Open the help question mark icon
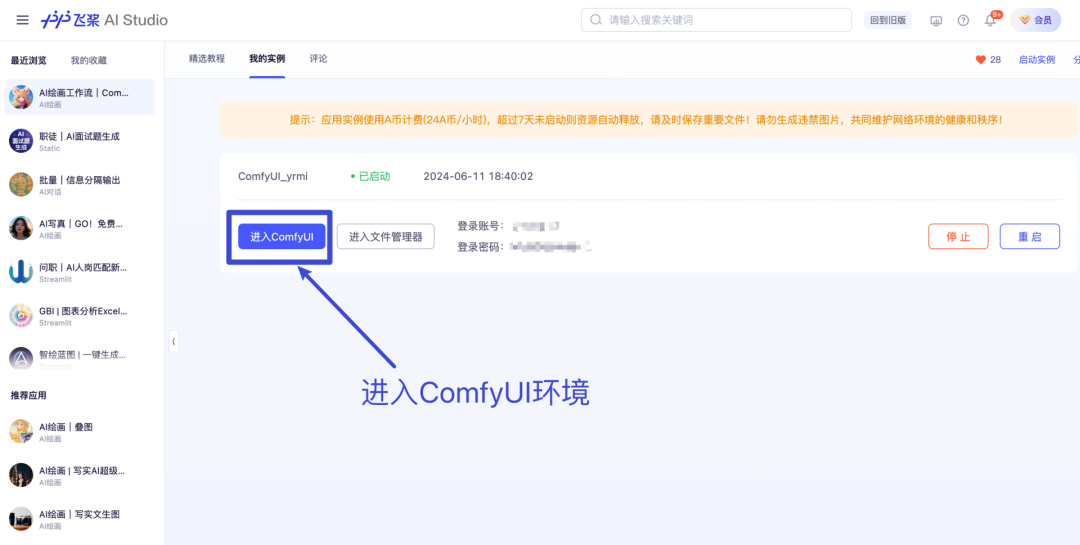Viewport: 1080px width, 545px height. (963, 21)
